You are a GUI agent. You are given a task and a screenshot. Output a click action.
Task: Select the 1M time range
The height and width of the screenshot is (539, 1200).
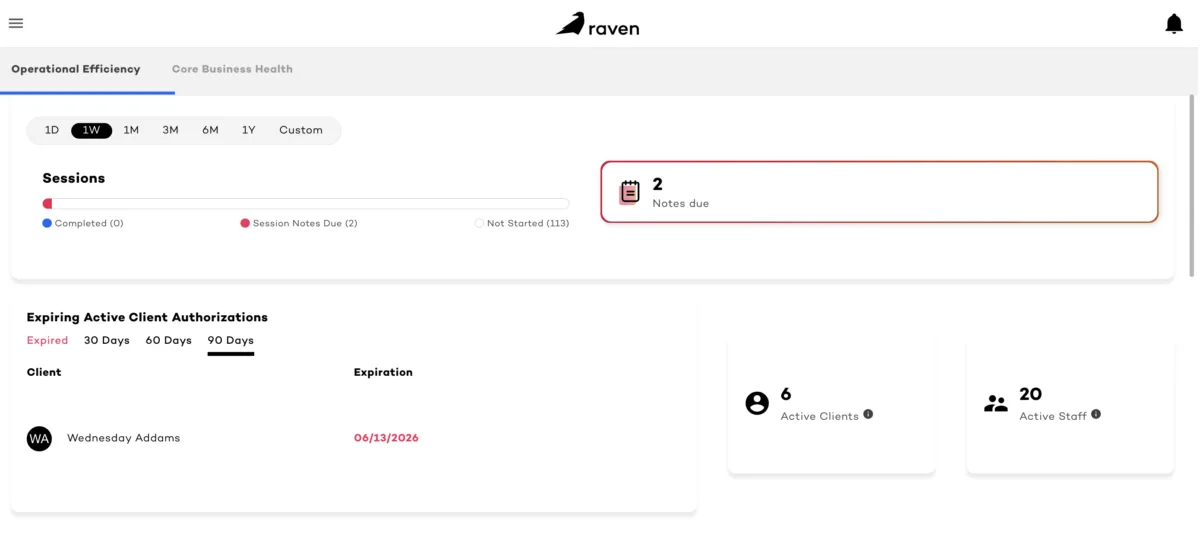(x=131, y=130)
